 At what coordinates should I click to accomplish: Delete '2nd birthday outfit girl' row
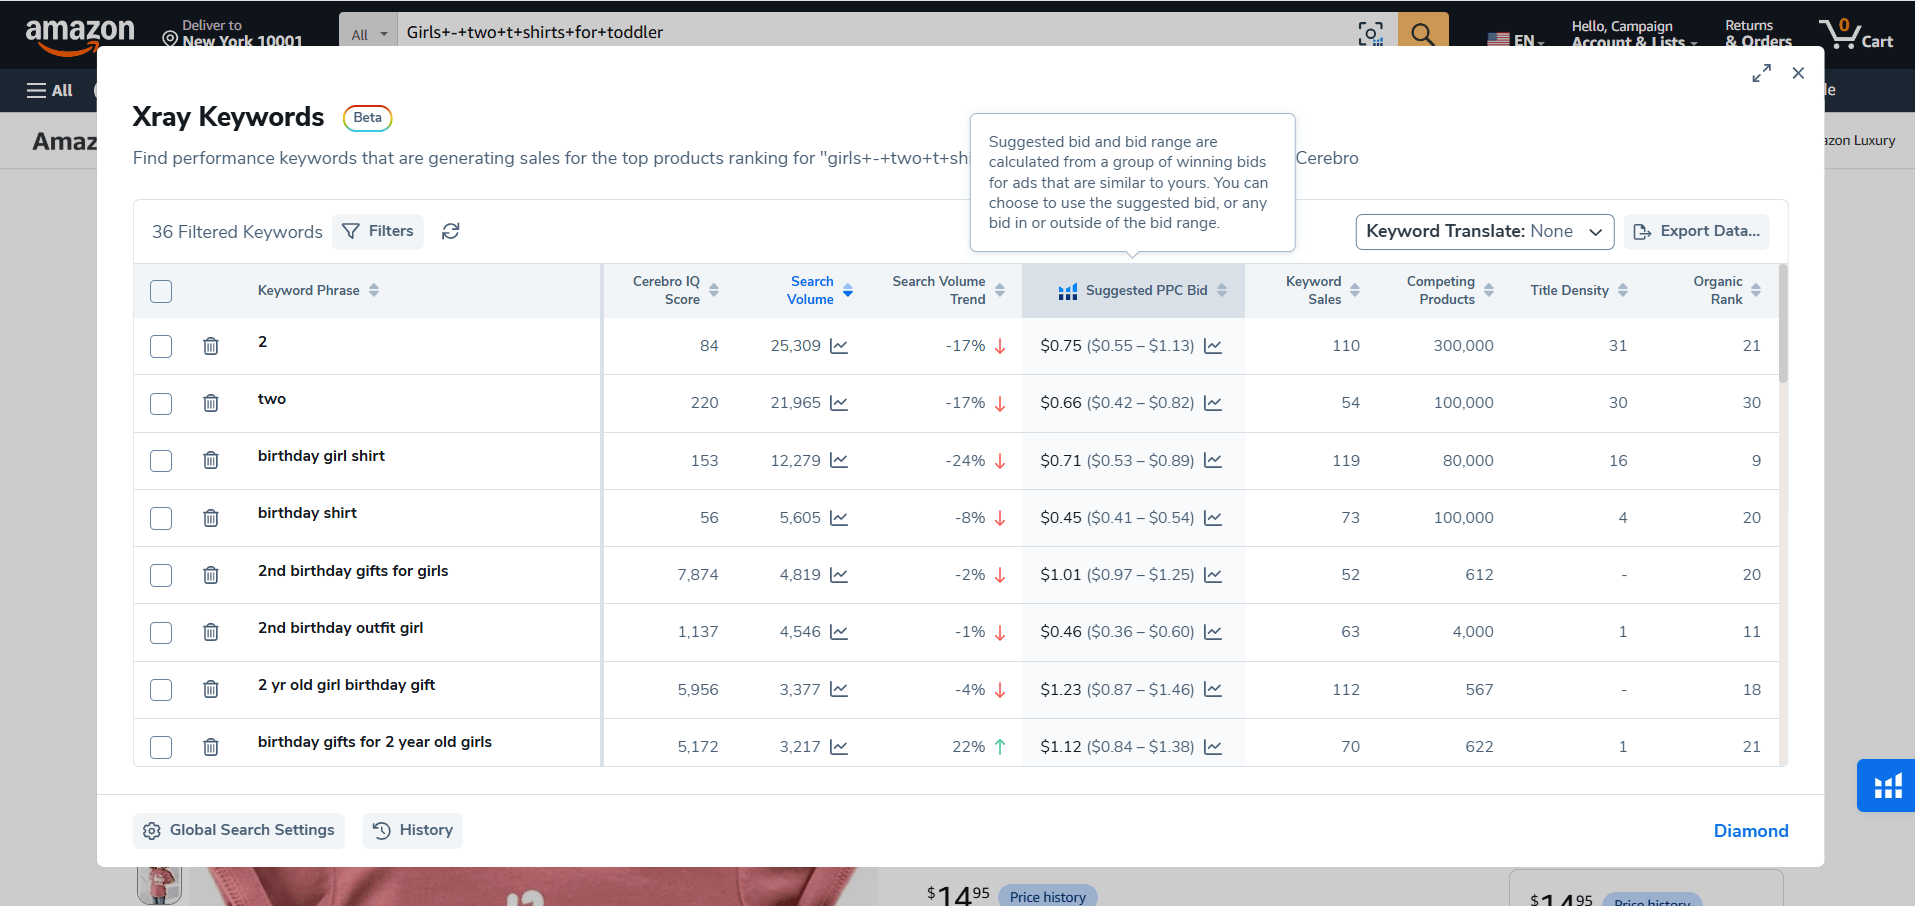coord(211,632)
